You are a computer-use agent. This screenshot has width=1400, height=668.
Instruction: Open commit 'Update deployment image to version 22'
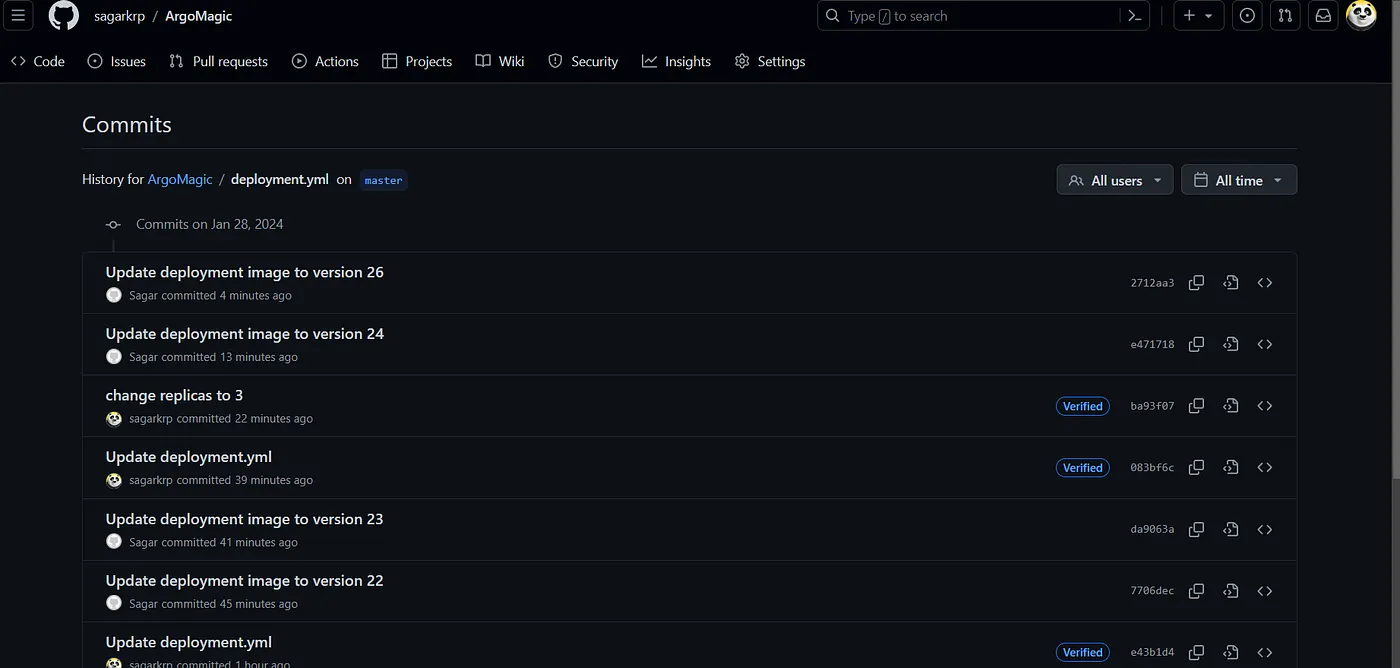(x=245, y=581)
